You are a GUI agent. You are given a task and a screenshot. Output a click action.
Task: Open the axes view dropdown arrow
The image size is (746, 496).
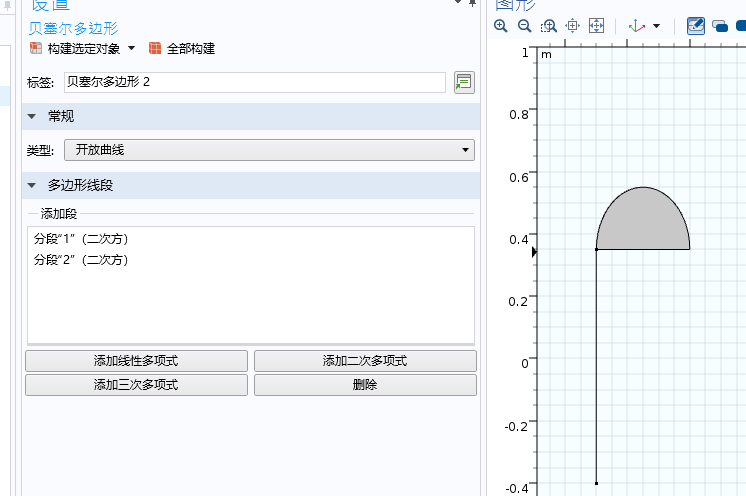coord(657,26)
